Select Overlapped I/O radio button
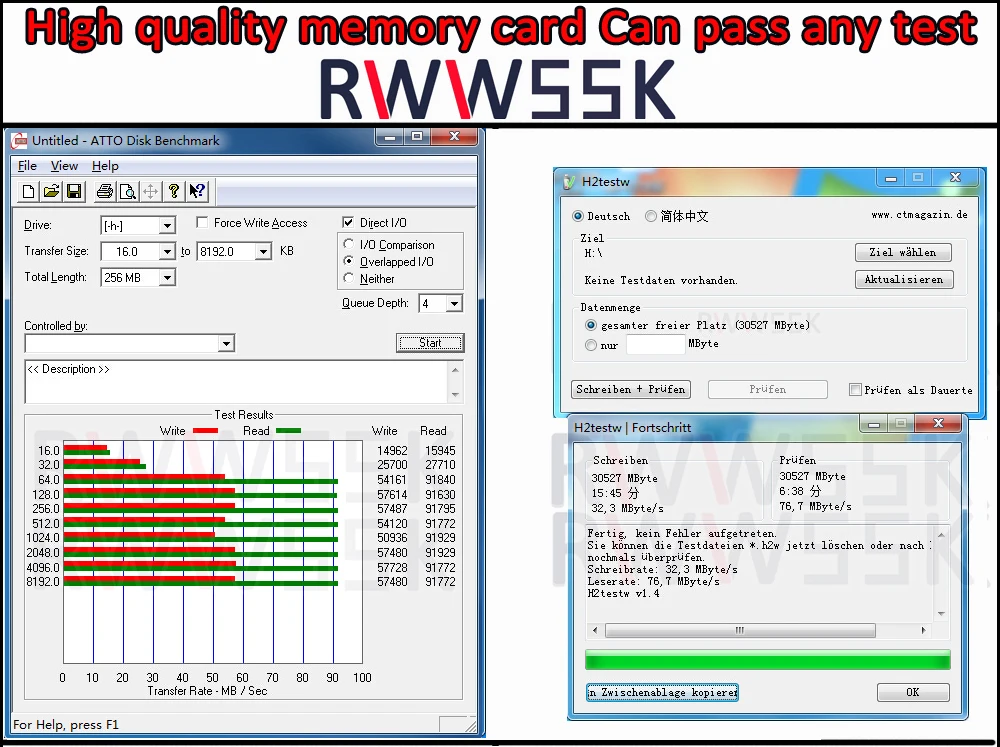 (348, 261)
